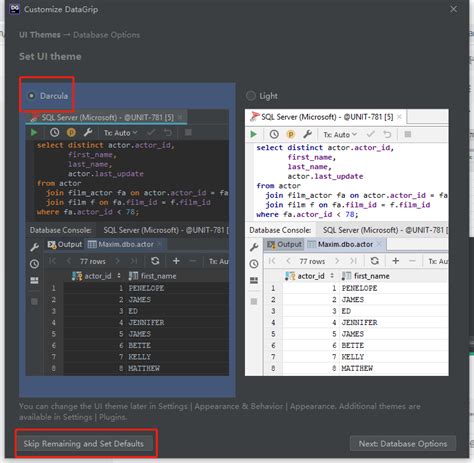Select the SQL Server editor tab in the Light preview
Screen dimensions: 474x463
coord(326,117)
